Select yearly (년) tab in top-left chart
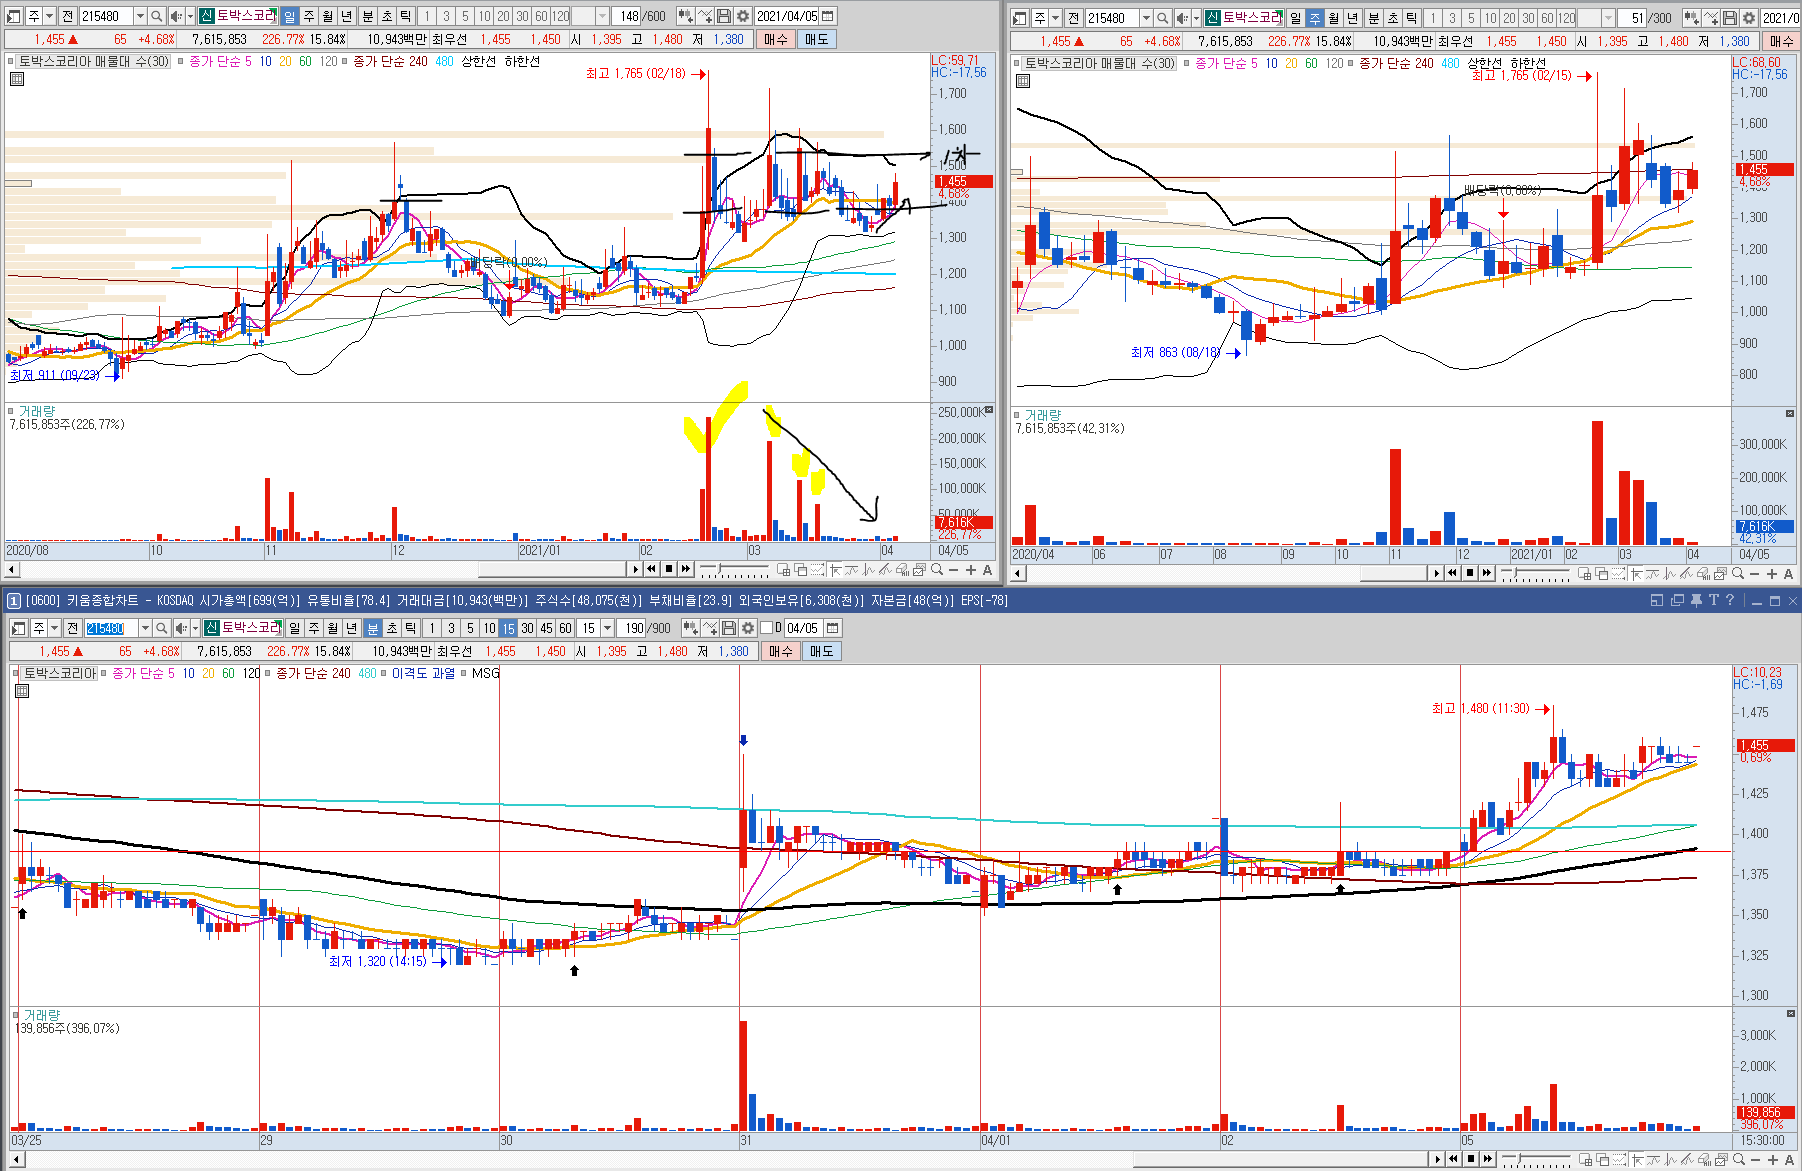The height and width of the screenshot is (1171, 1802). (x=346, y=16)
